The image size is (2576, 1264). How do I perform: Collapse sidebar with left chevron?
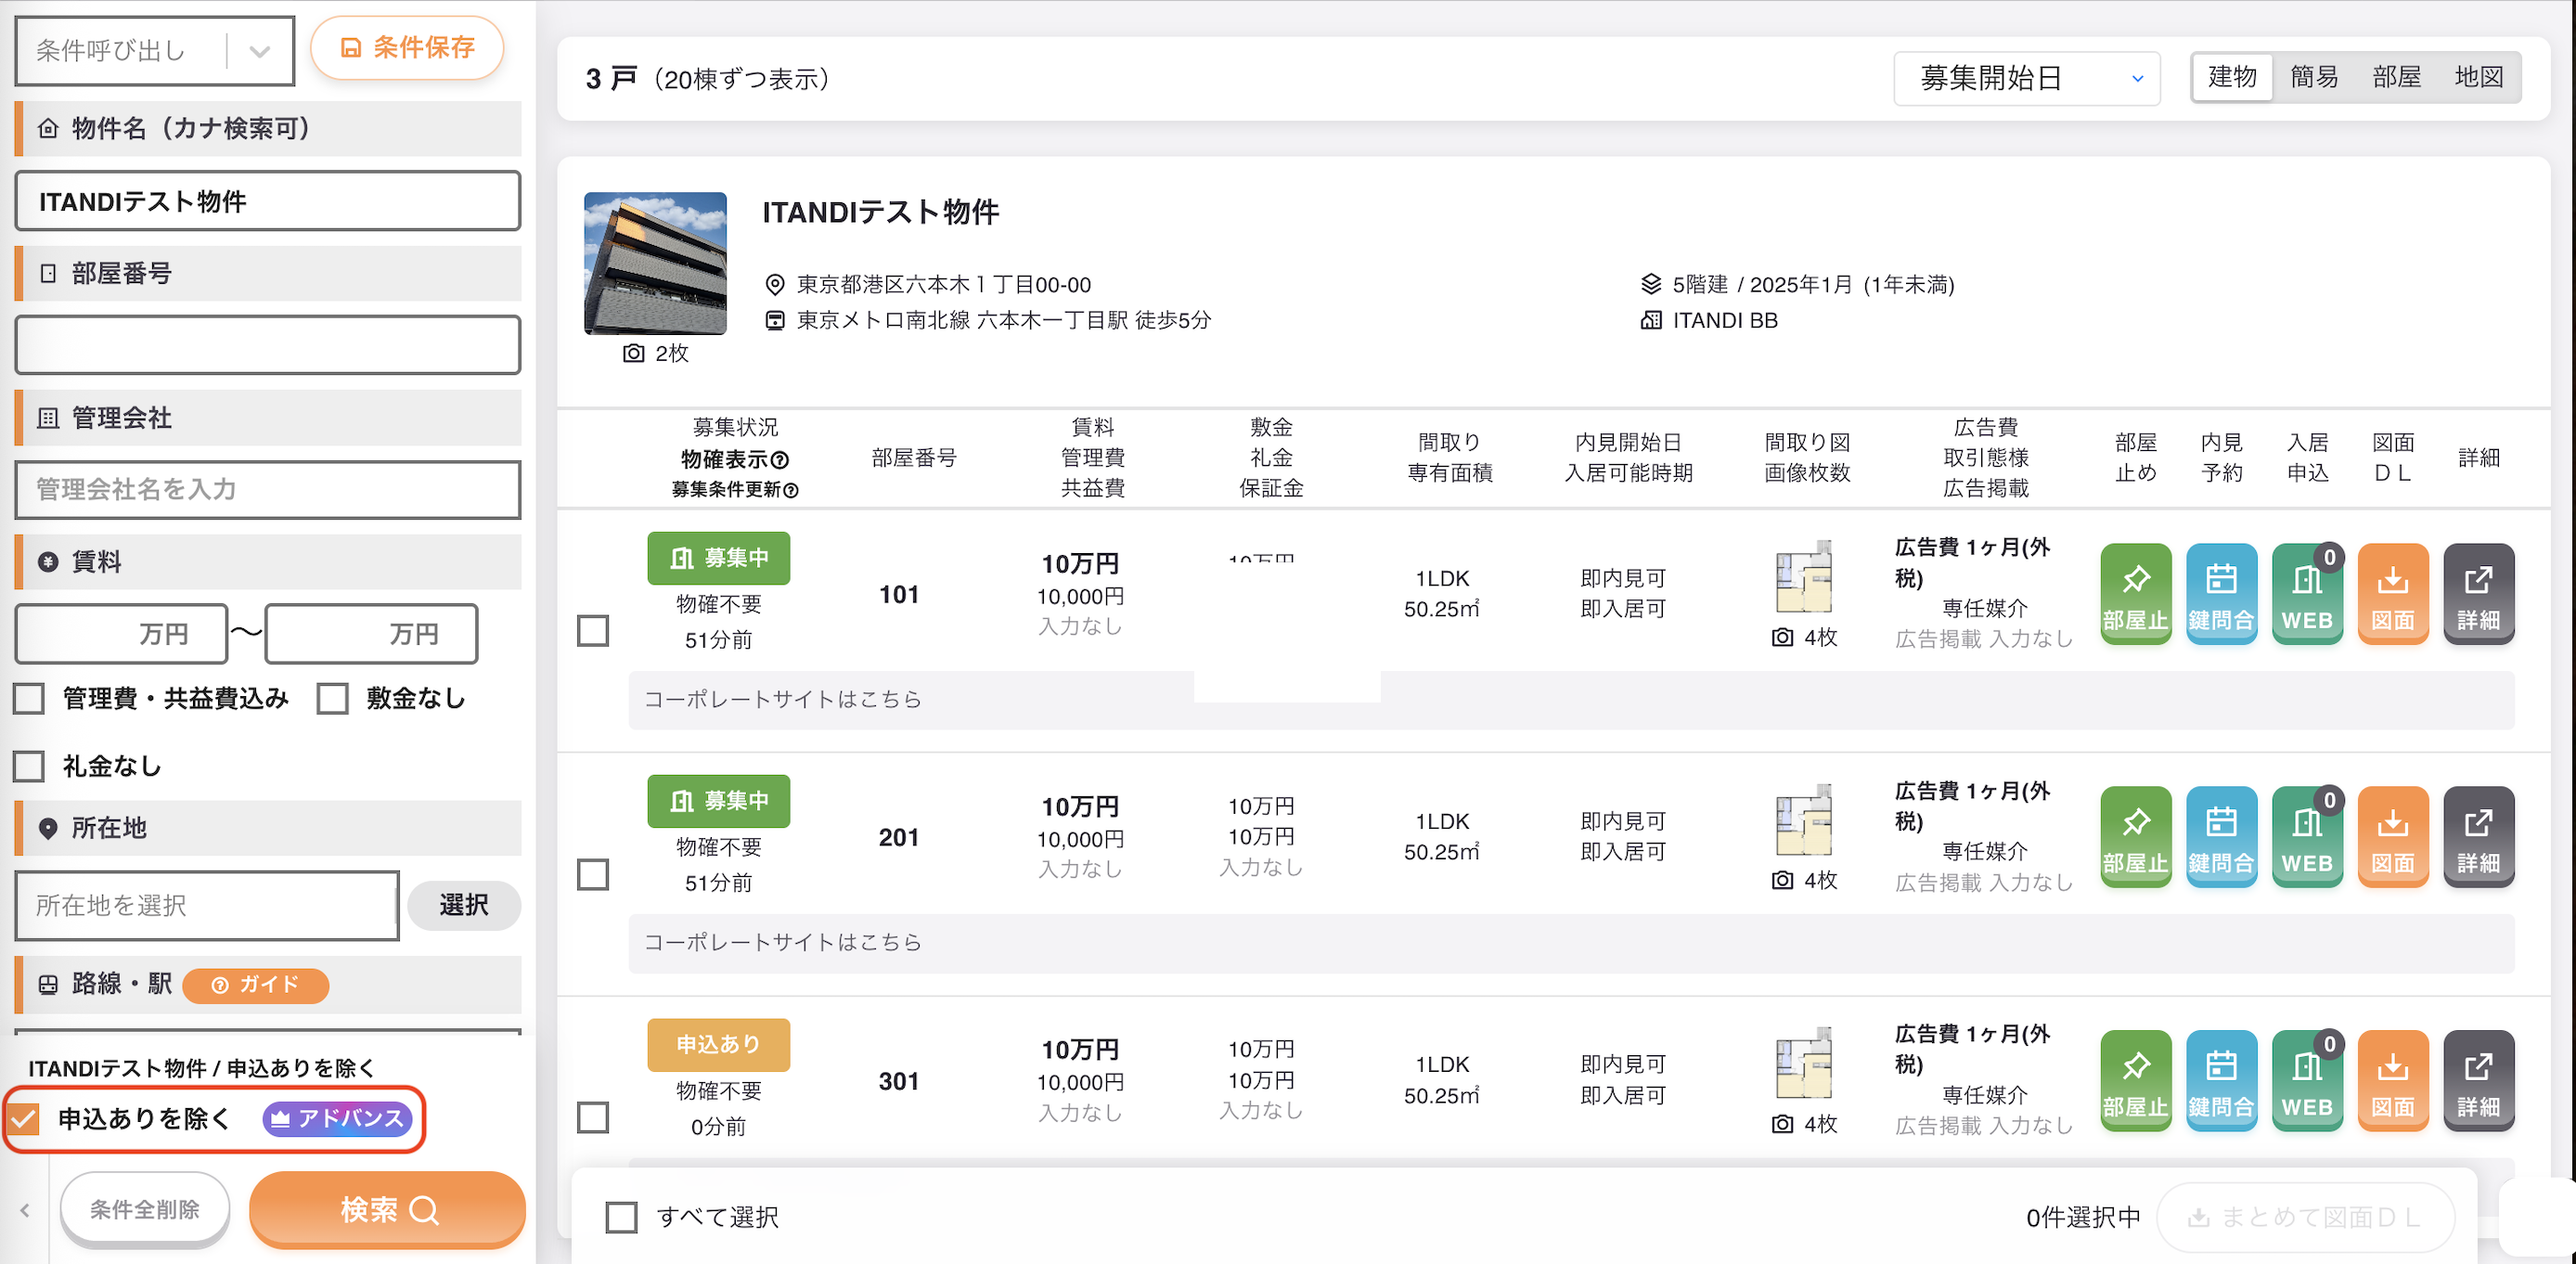(25, 1210)
